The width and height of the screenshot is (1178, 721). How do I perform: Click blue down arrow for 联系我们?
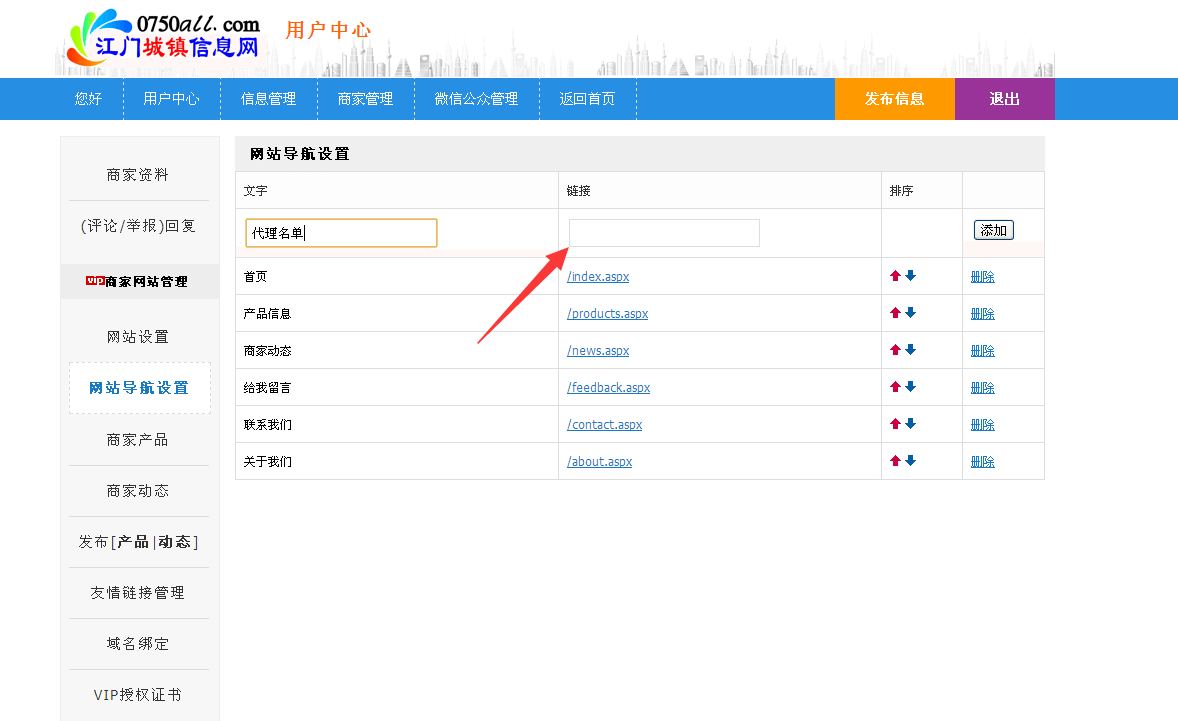pos(911,424)
